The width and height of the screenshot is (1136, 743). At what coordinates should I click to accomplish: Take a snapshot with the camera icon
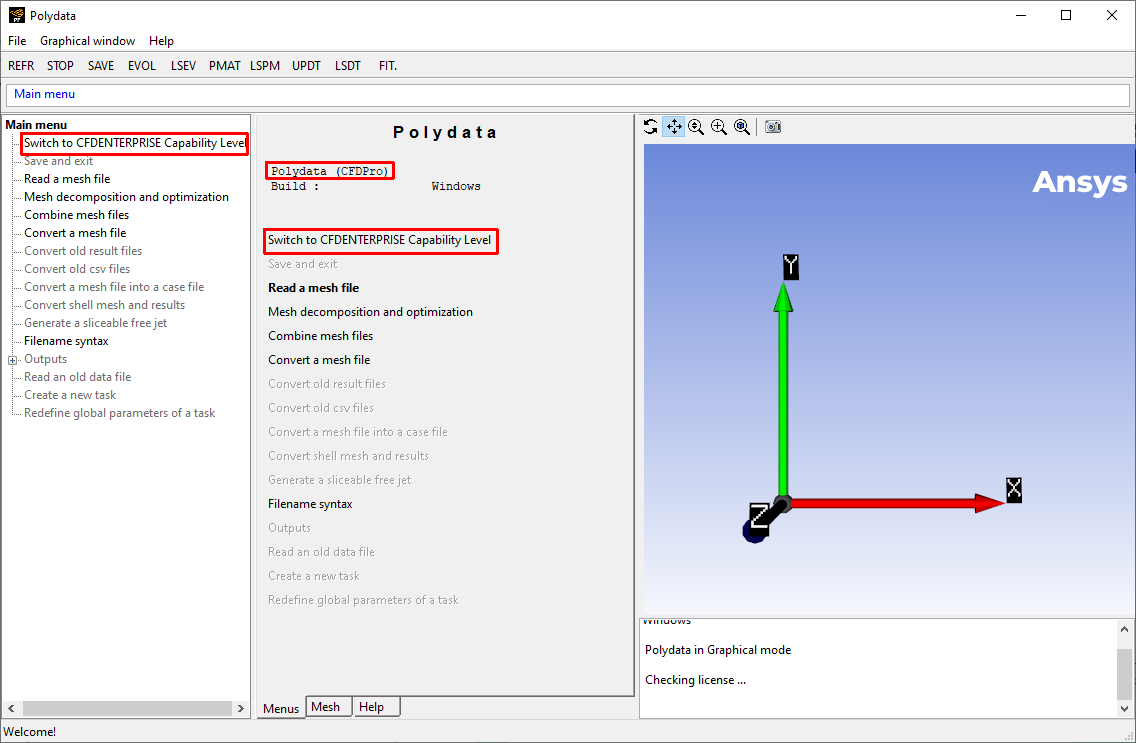(x=773, y=126)
